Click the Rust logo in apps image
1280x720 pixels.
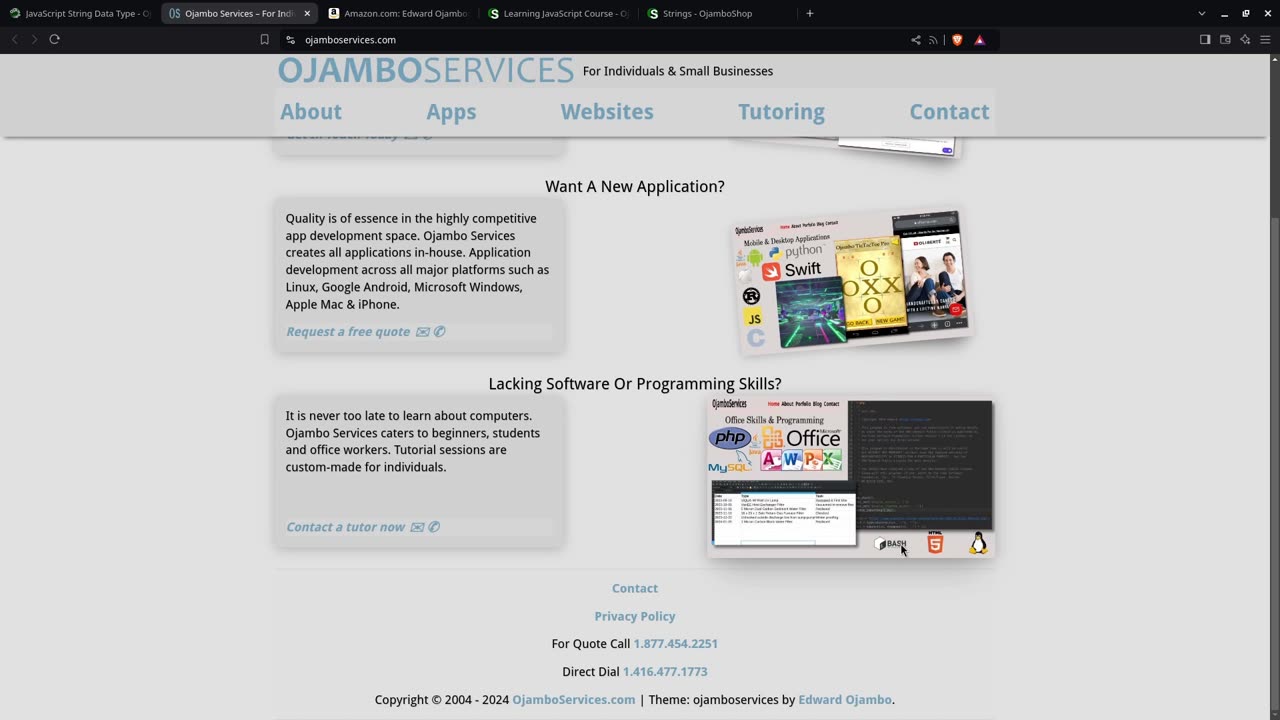(751, 296)
